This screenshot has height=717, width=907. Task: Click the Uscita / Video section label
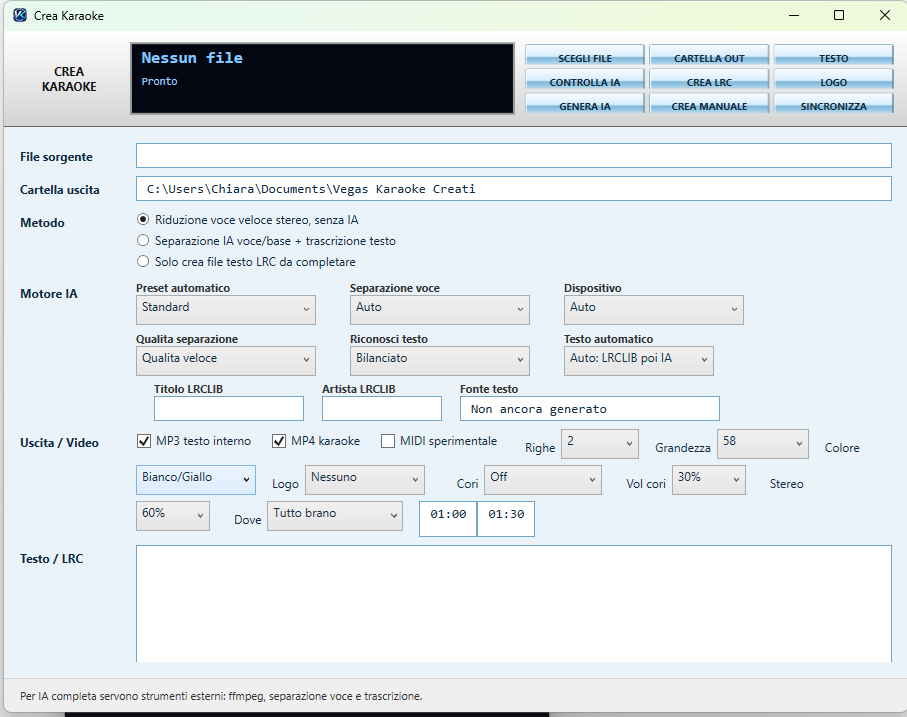point(59,443)
